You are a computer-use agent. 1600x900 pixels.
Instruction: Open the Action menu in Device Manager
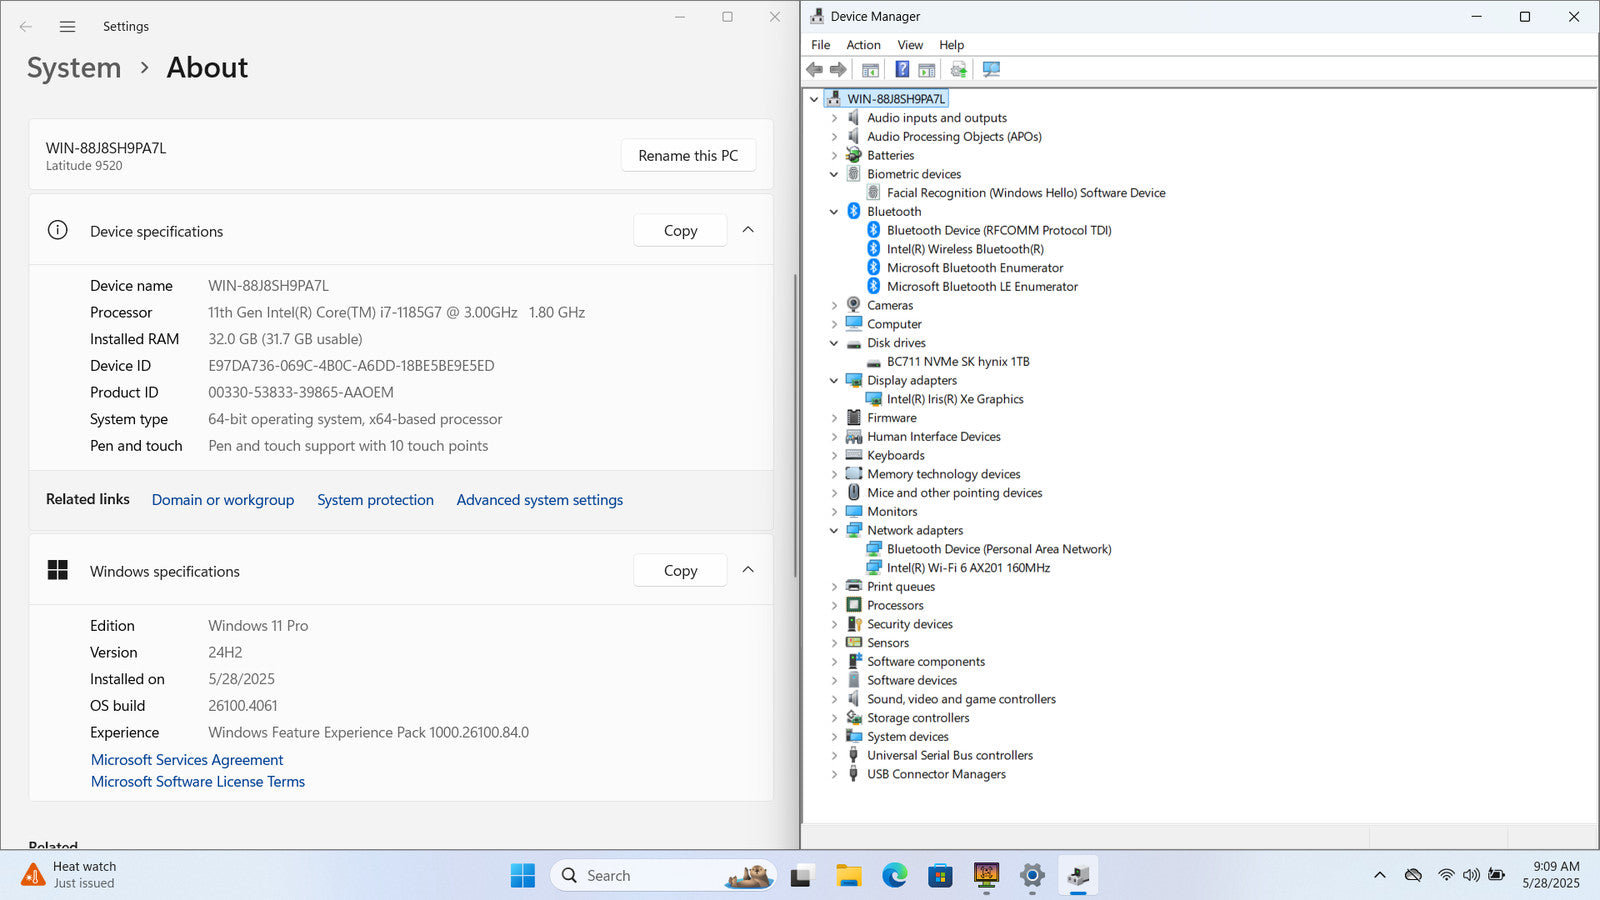[x=863, y=45]
